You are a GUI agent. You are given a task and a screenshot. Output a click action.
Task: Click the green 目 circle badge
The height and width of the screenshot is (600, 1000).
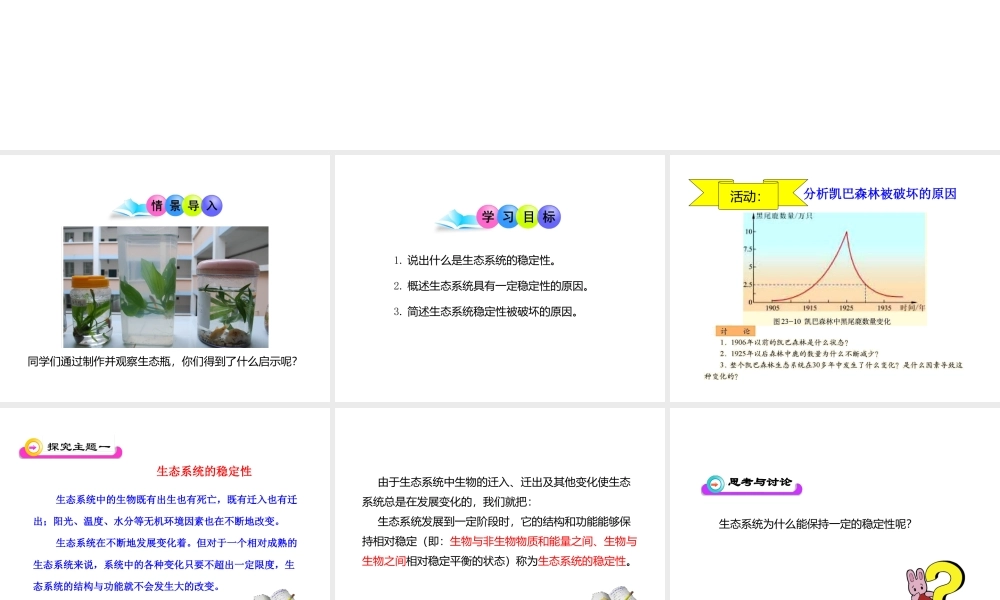pos(529,217)
